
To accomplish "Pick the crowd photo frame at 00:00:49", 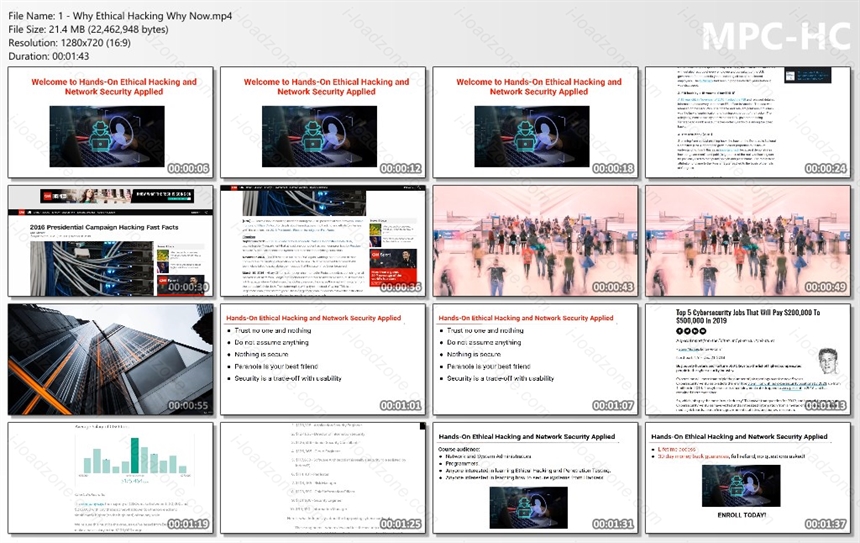I will 748,241.
